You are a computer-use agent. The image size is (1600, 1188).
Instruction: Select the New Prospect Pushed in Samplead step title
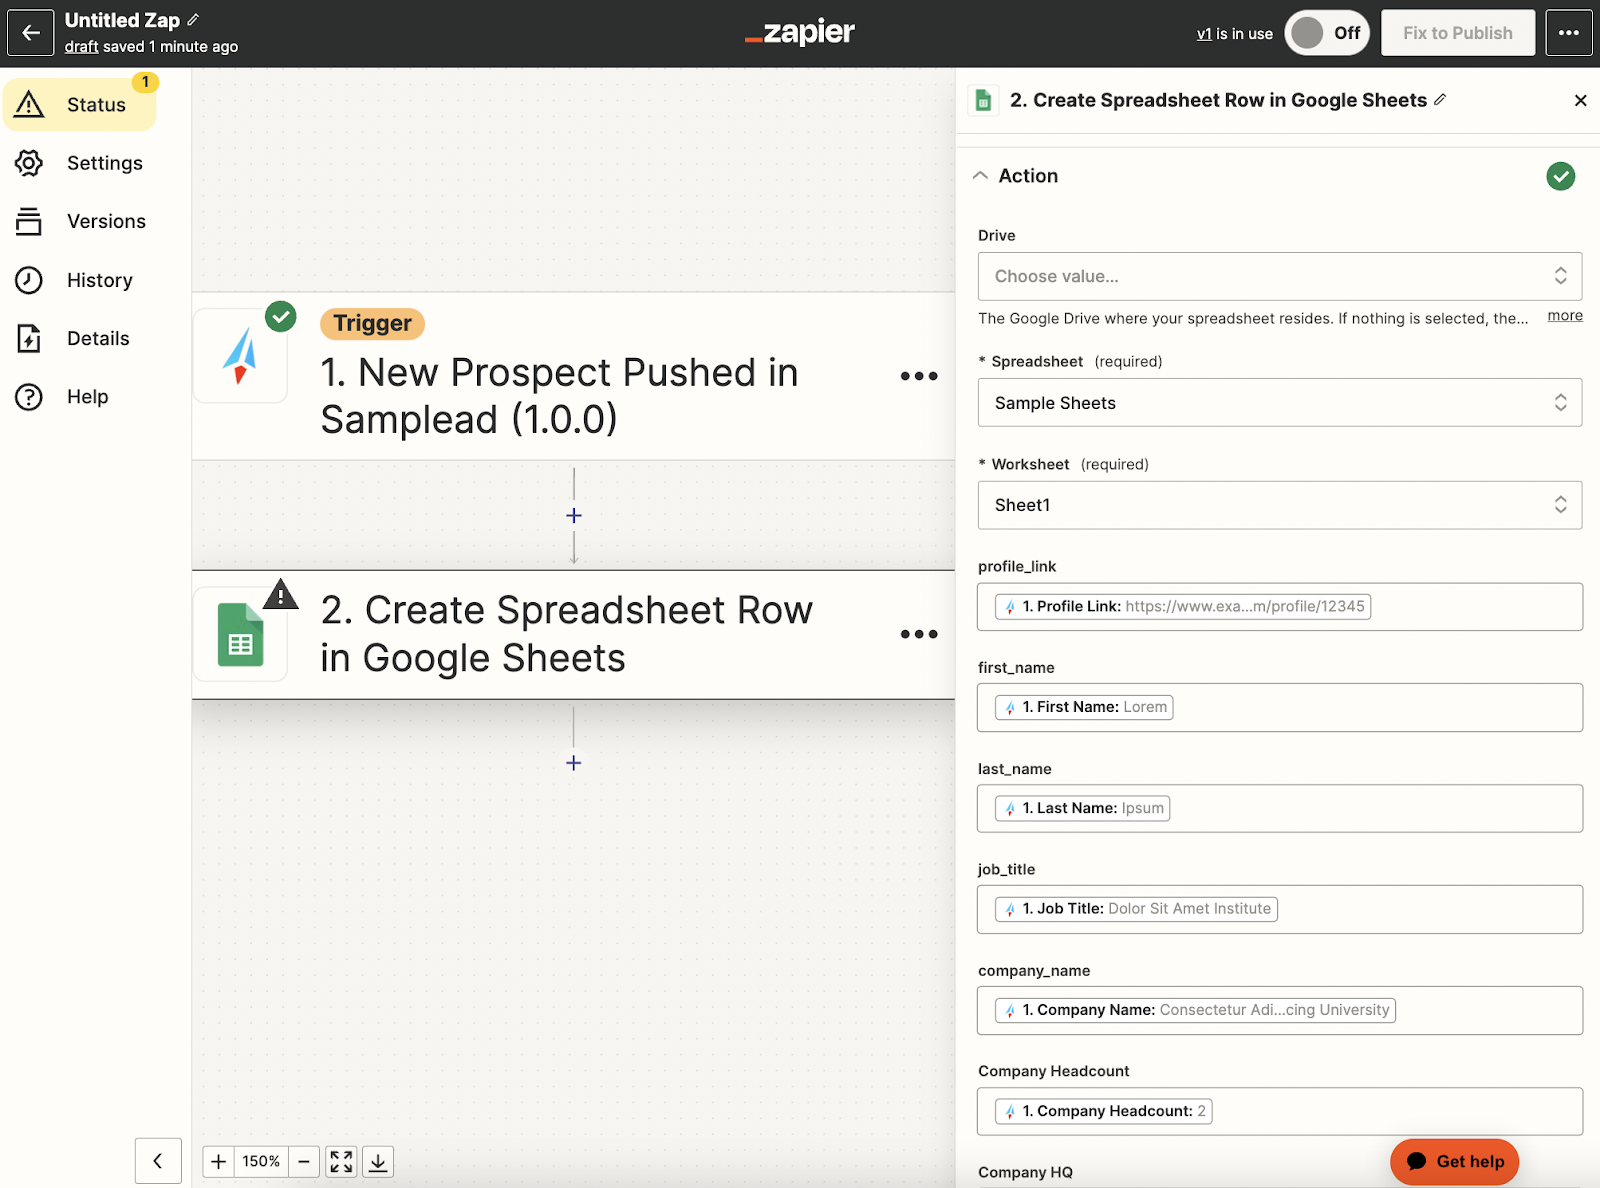[559, 396]
